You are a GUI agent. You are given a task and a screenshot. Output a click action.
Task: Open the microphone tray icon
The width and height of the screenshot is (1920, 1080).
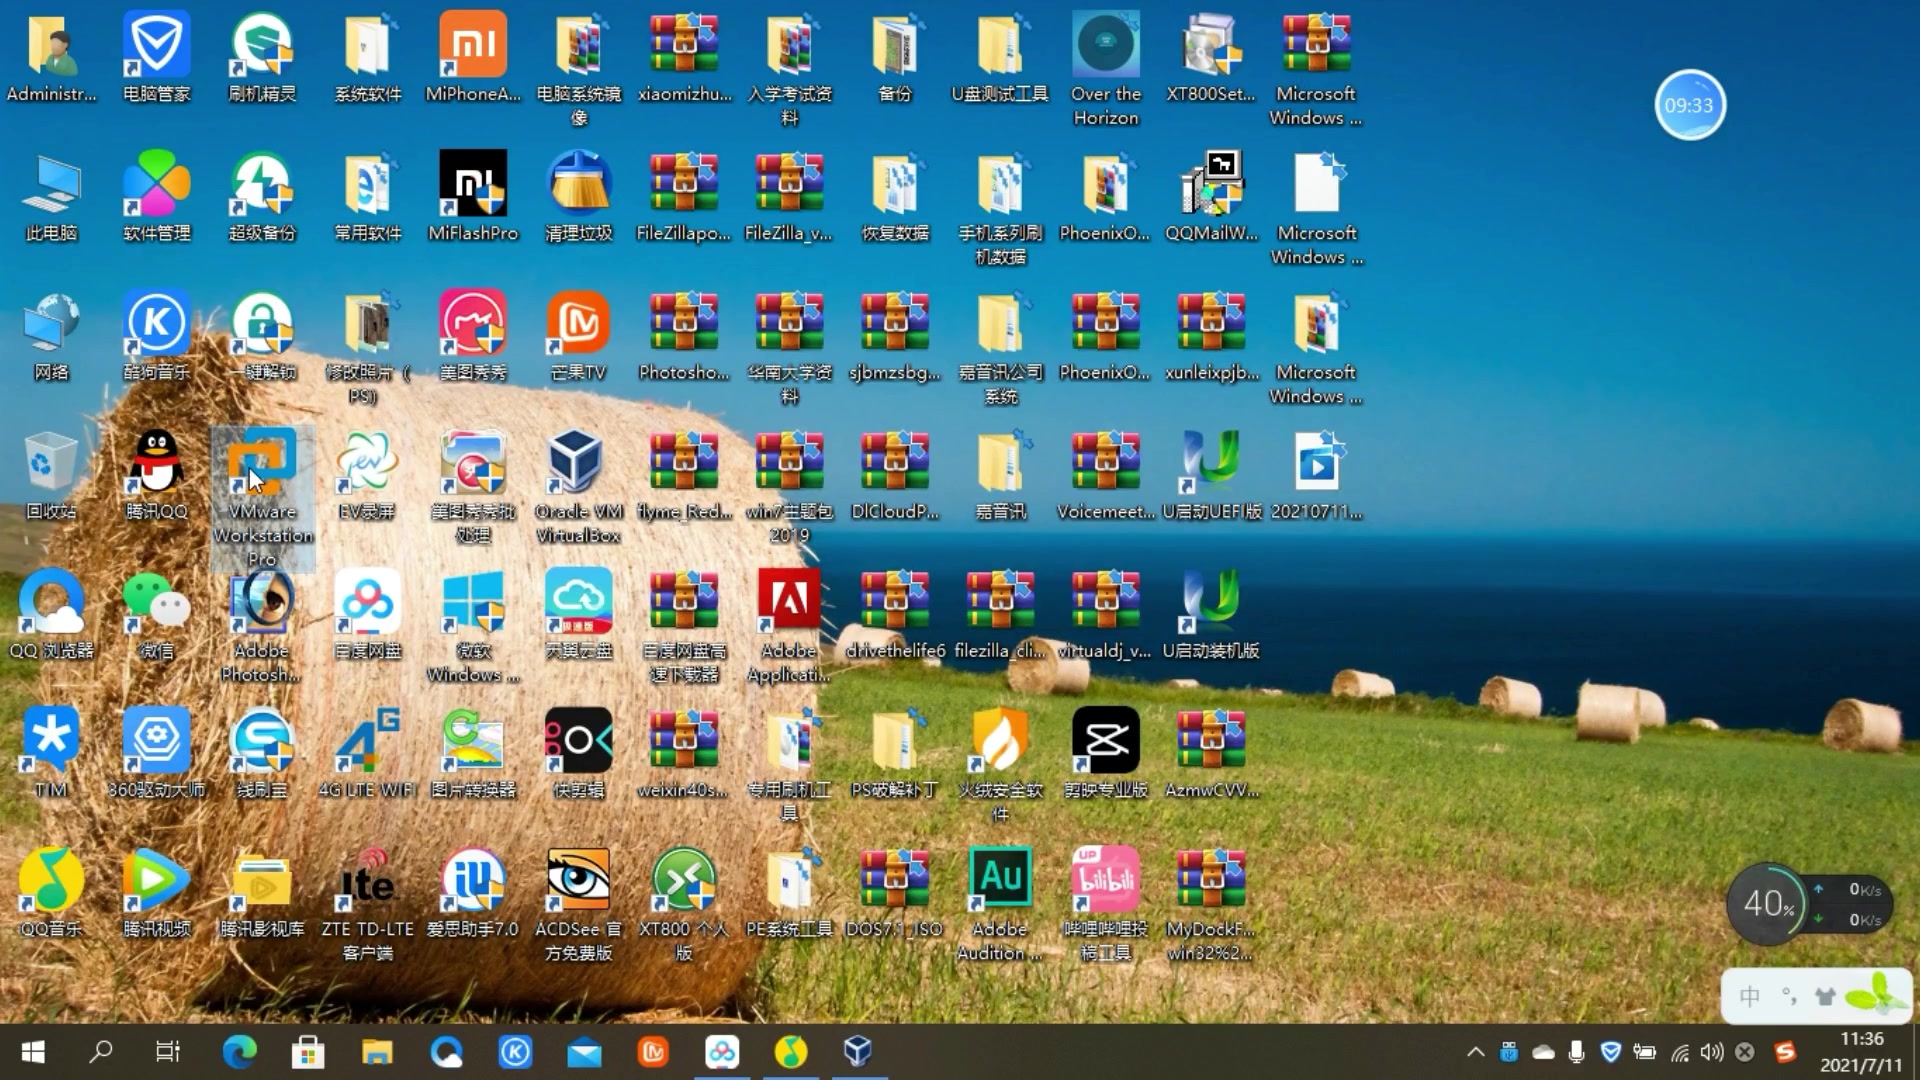coord(1577,1052)
